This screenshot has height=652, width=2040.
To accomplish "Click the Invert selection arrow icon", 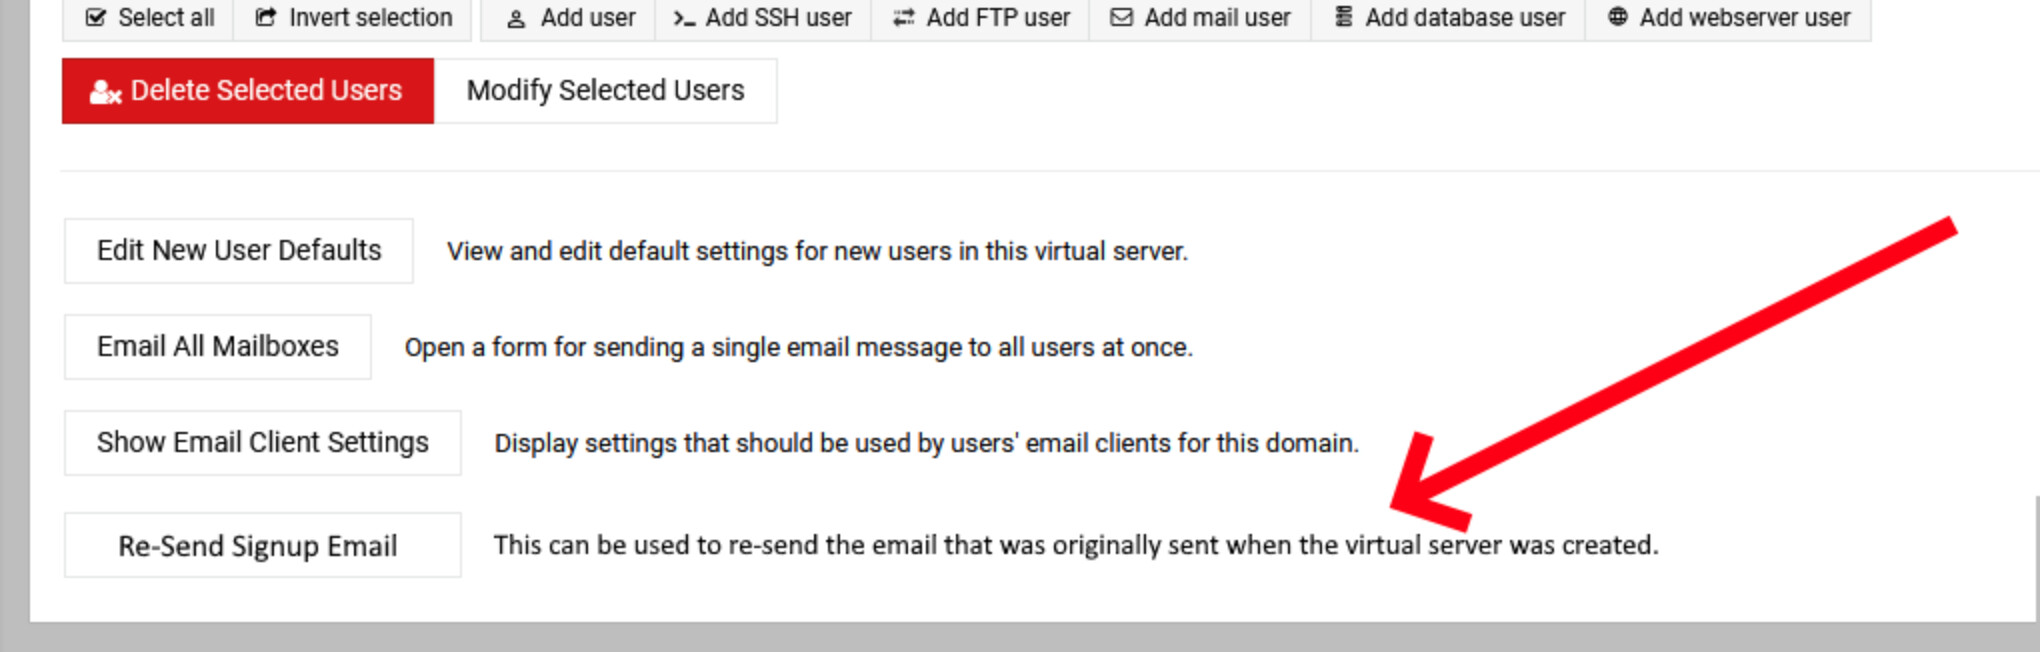I will [265, 17].
